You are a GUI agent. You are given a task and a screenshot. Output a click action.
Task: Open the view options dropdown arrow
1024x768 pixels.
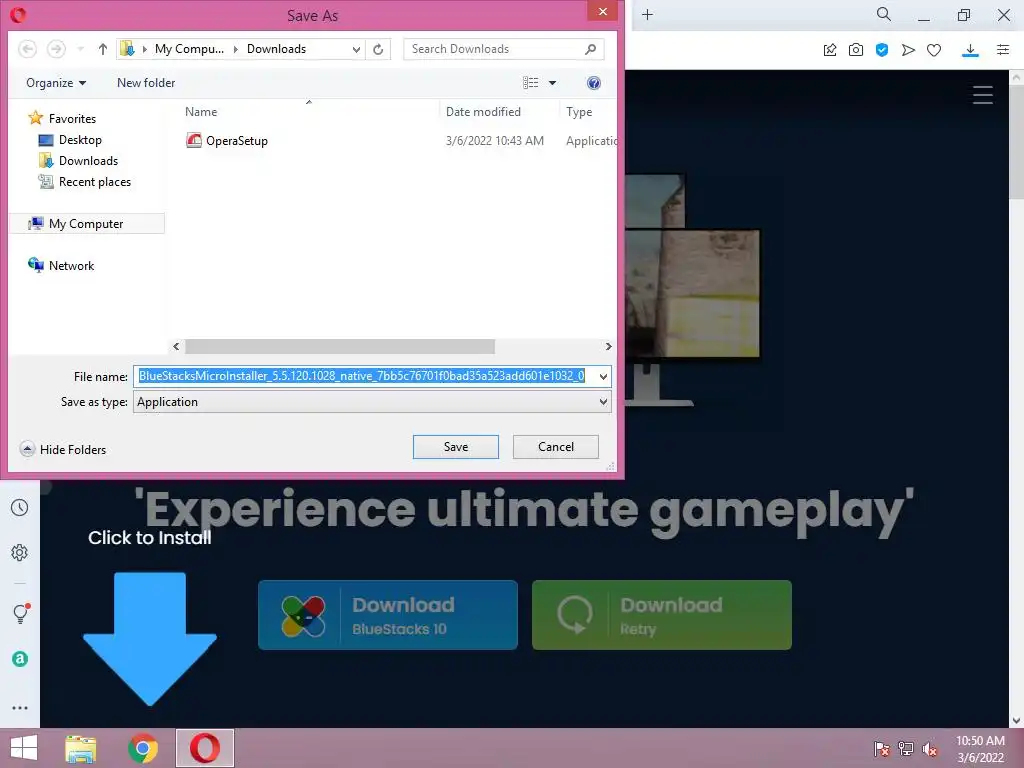pos(552,83)
